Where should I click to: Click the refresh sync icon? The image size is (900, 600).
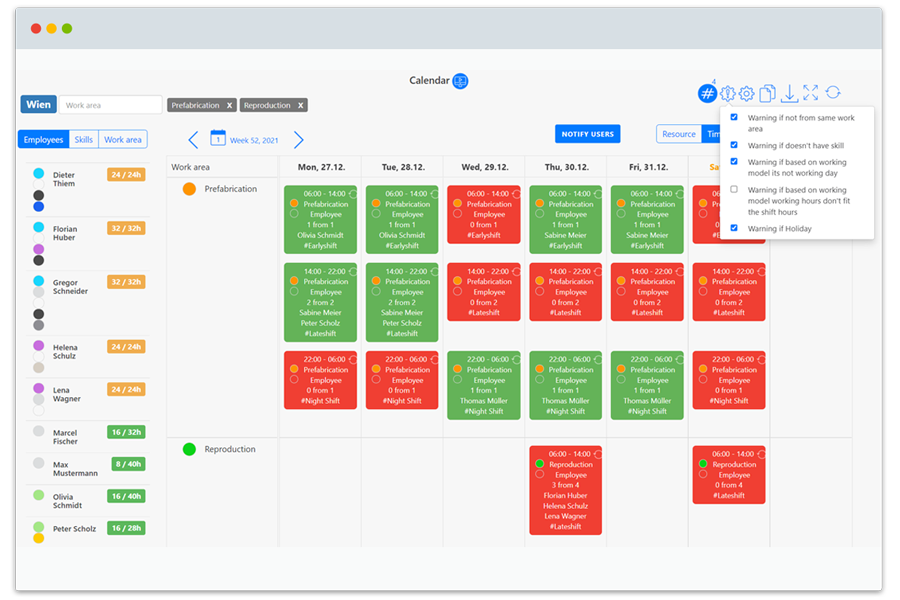tap(832, 93)
